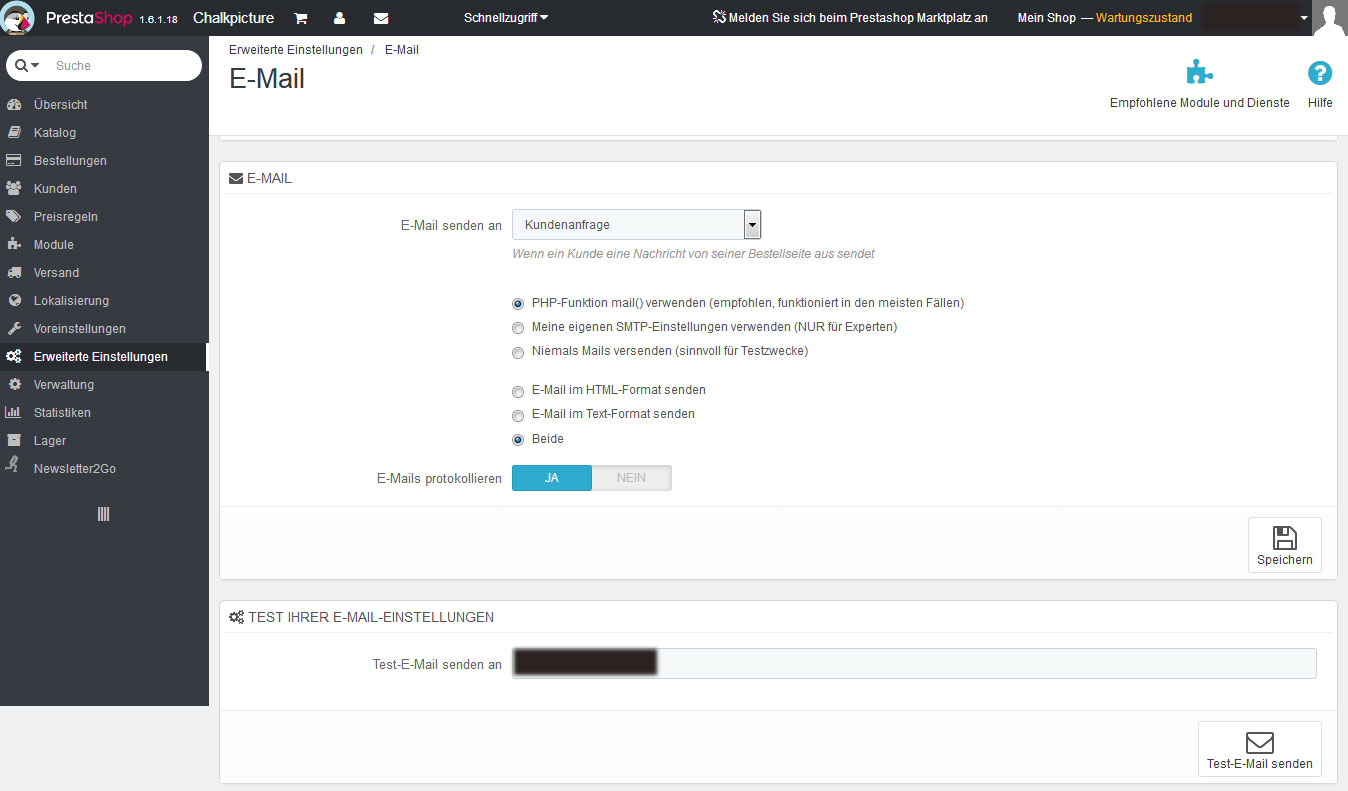Open the messages envelope icon in header
The height and width of the screenshot is (791, 1348).
pos(381,18)
